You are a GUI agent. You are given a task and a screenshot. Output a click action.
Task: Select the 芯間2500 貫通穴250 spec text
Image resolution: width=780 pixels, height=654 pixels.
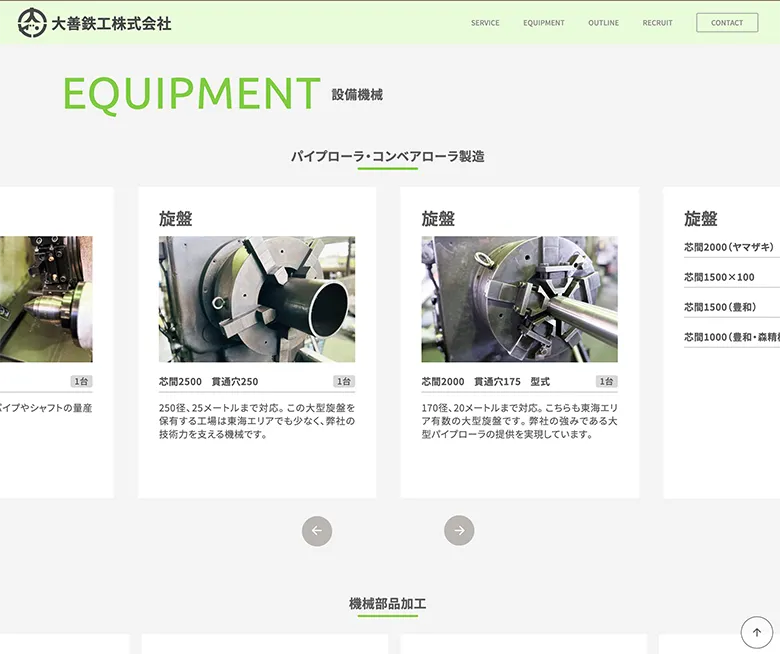click(208, 381)
